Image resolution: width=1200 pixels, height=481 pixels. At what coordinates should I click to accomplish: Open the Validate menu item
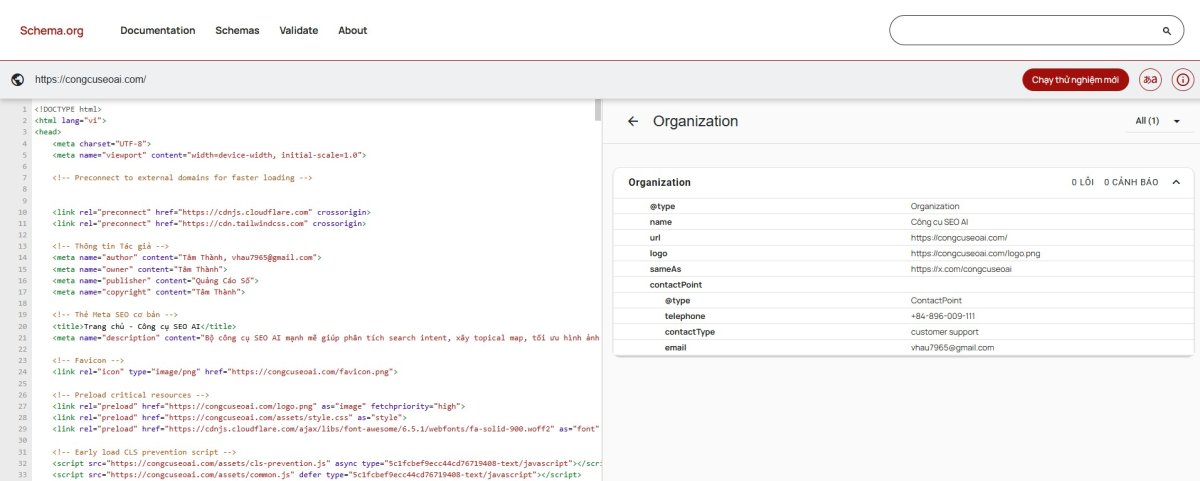tap(299, 30)
